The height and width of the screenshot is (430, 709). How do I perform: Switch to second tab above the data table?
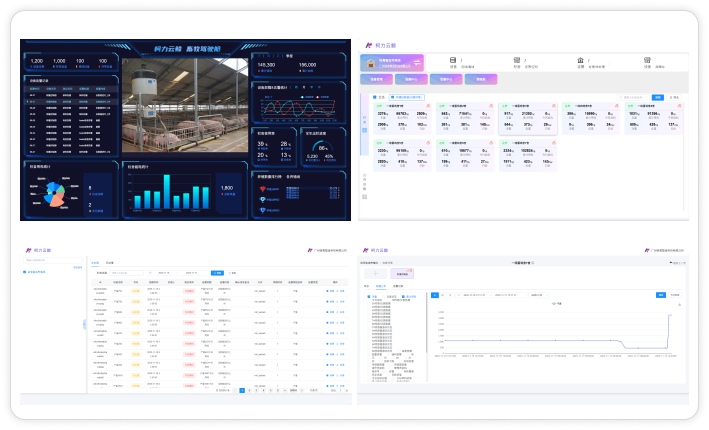[109, 263]
